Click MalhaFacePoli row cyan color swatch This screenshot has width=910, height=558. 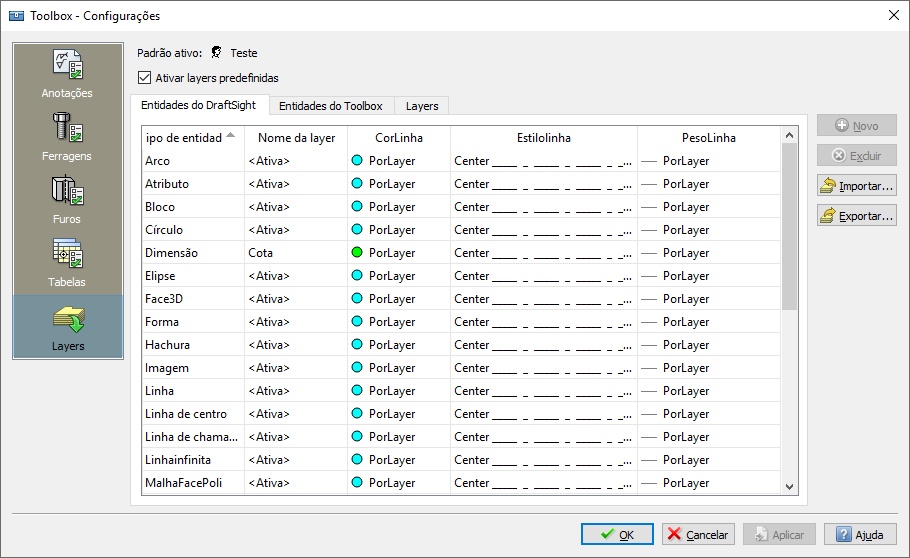point(358,482)
